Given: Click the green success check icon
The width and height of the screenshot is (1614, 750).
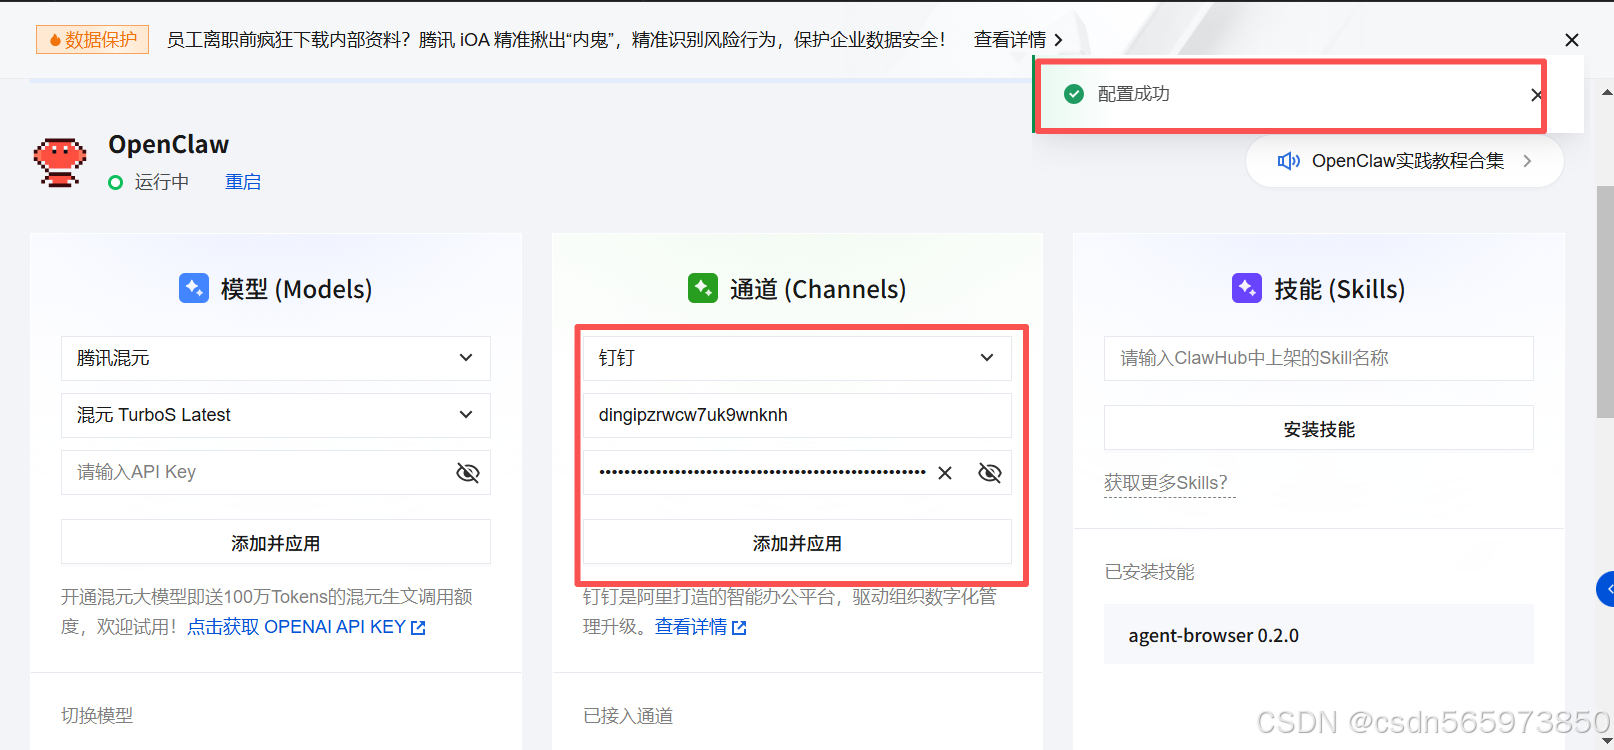Looking at the screenshot, I should point(1074,94).
